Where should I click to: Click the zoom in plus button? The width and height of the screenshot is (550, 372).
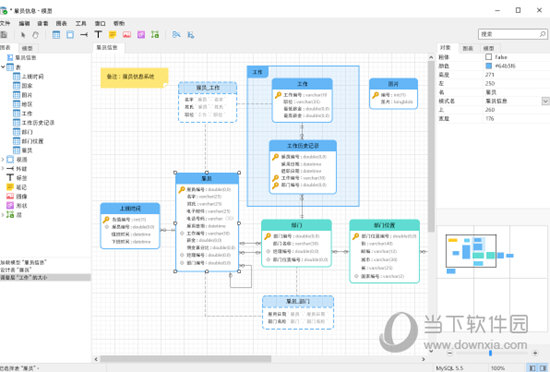point(535,353)
